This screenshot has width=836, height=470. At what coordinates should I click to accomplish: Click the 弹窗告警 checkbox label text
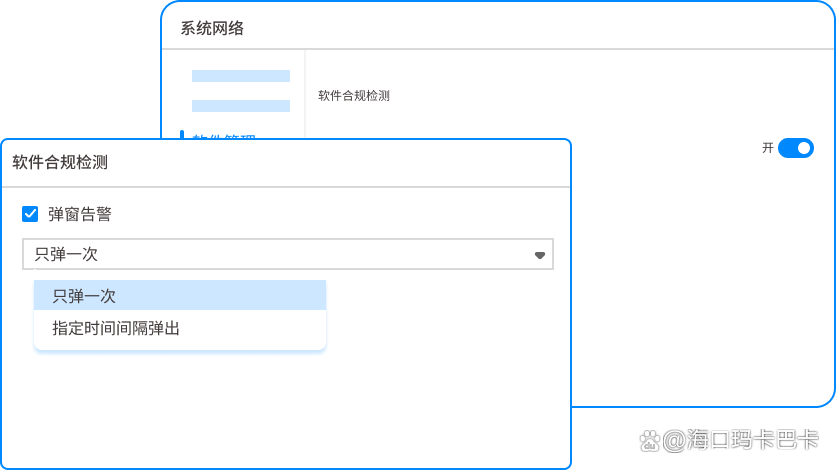point(80,214)
